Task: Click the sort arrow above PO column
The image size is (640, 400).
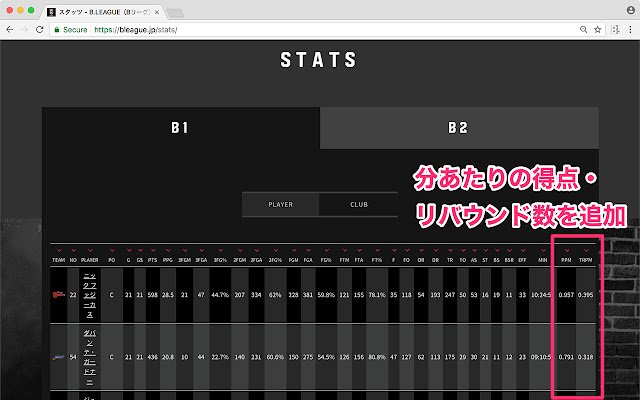Action: (x=112, y=250)
